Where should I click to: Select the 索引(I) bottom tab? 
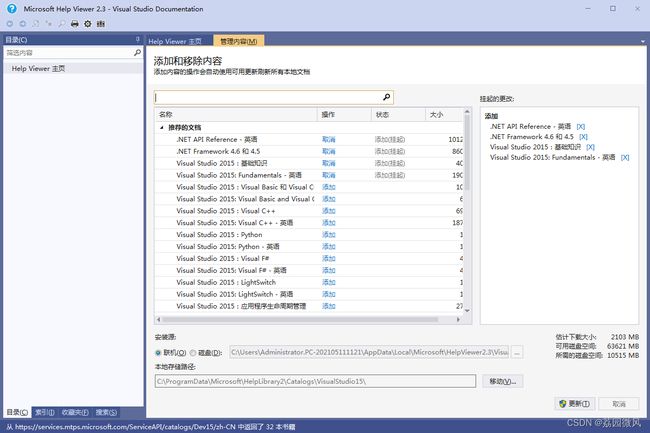coord(45,412)
